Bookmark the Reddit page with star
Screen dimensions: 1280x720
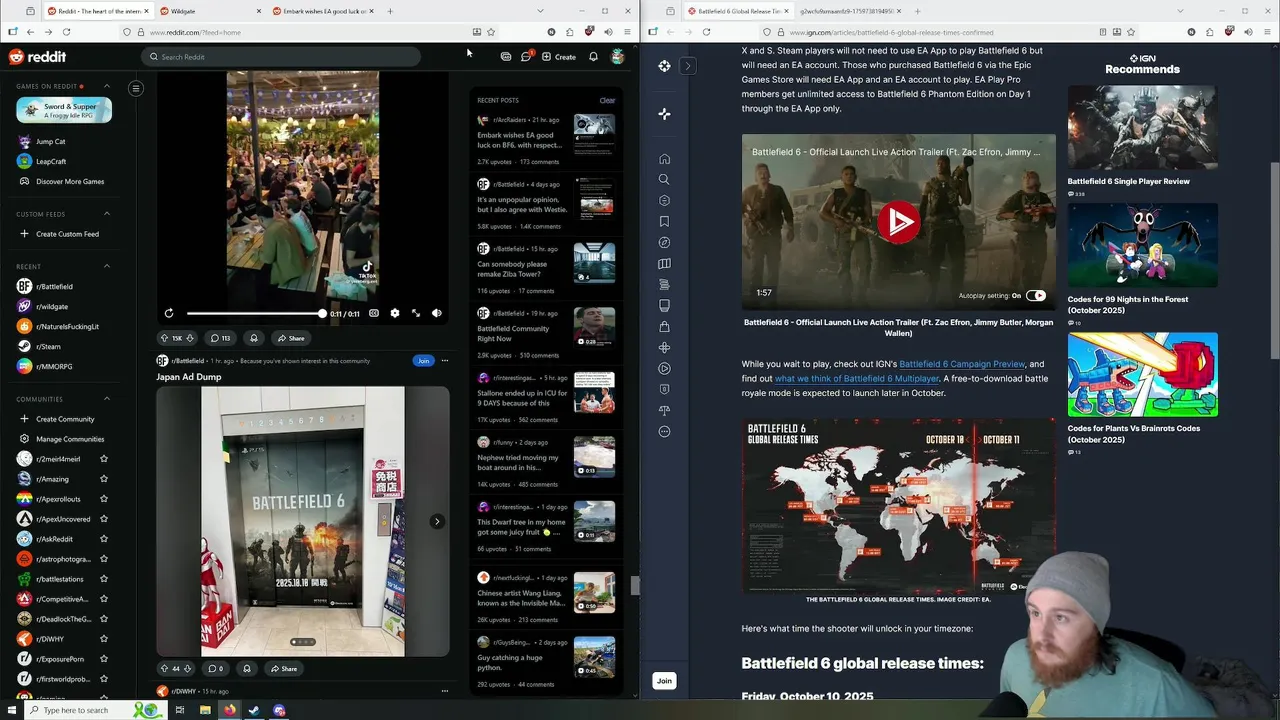(x=491, y=32)
